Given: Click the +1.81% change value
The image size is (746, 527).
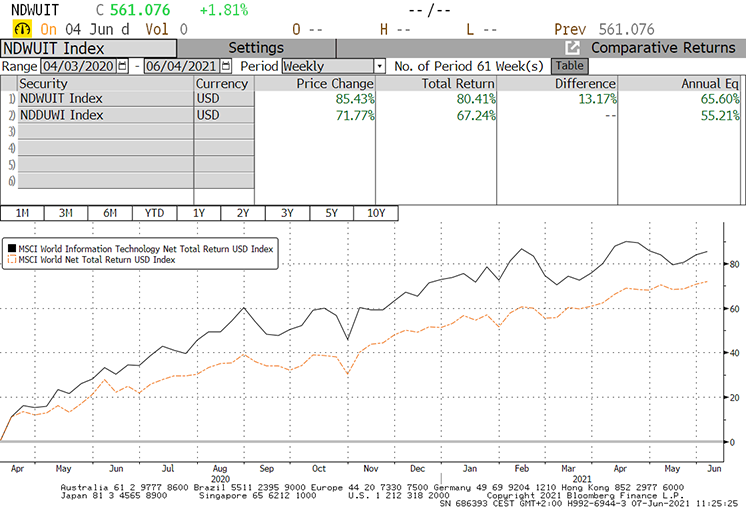Looking at the screenshot, I should click(x=224, y=10).
